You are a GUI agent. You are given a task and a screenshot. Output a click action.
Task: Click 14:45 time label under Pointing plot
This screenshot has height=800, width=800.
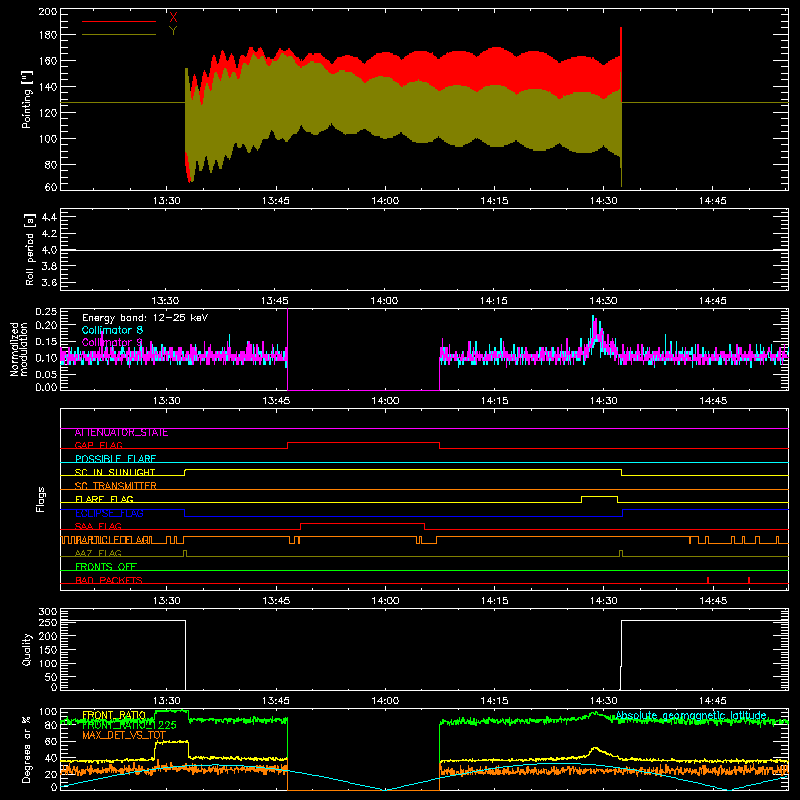[x=713, y=201]
